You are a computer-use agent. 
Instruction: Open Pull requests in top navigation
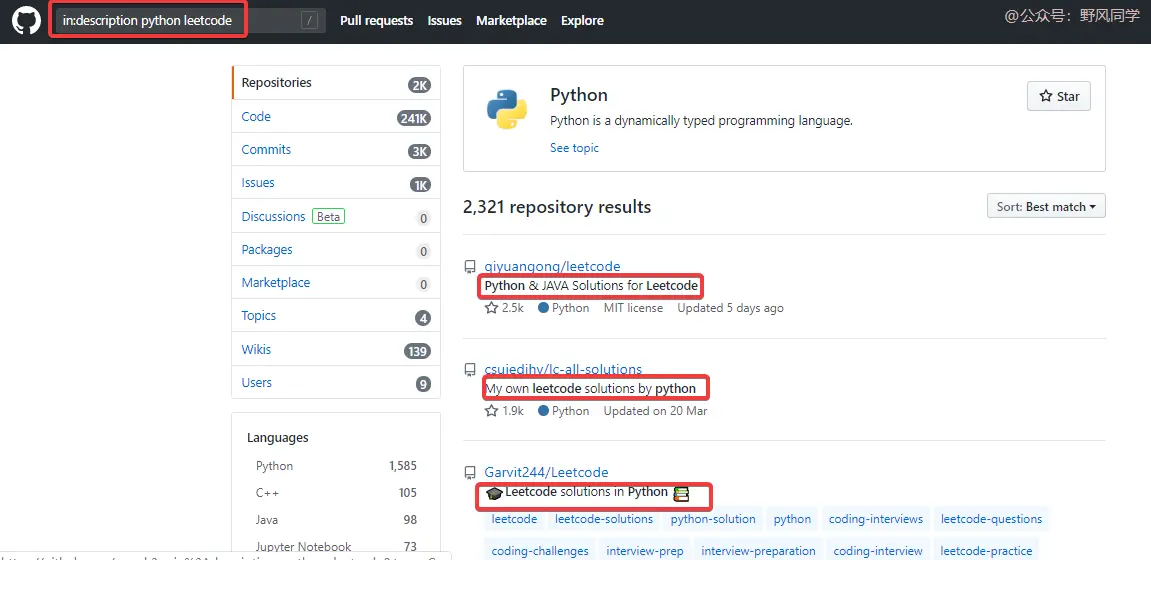tap(376, 21)
